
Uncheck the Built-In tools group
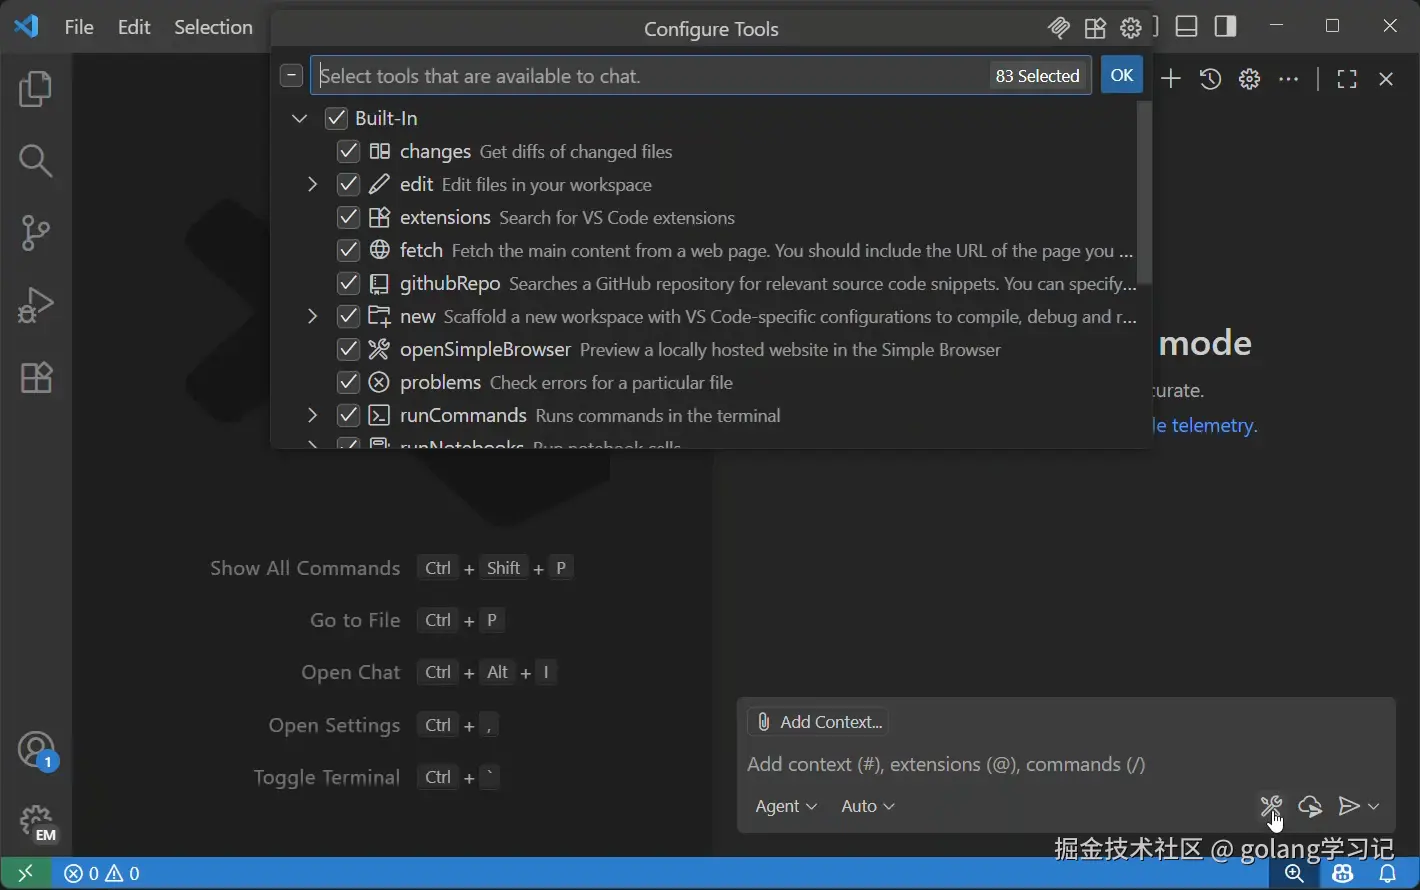click(336, 118)
